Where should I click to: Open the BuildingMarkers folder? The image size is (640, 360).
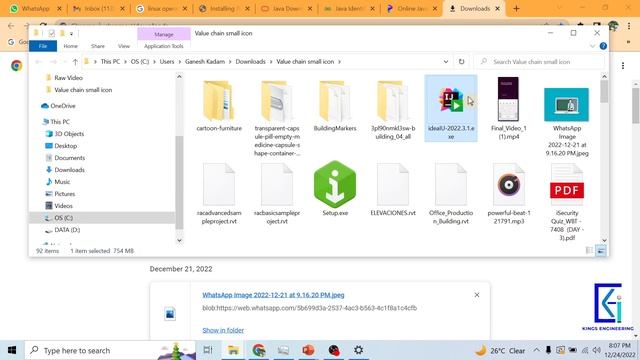click(x=335, y=105)
